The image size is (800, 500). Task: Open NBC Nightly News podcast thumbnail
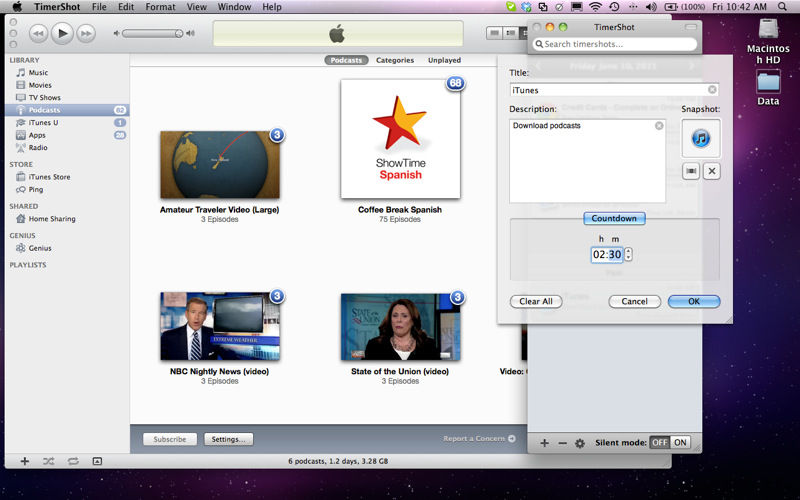(220, 327)
